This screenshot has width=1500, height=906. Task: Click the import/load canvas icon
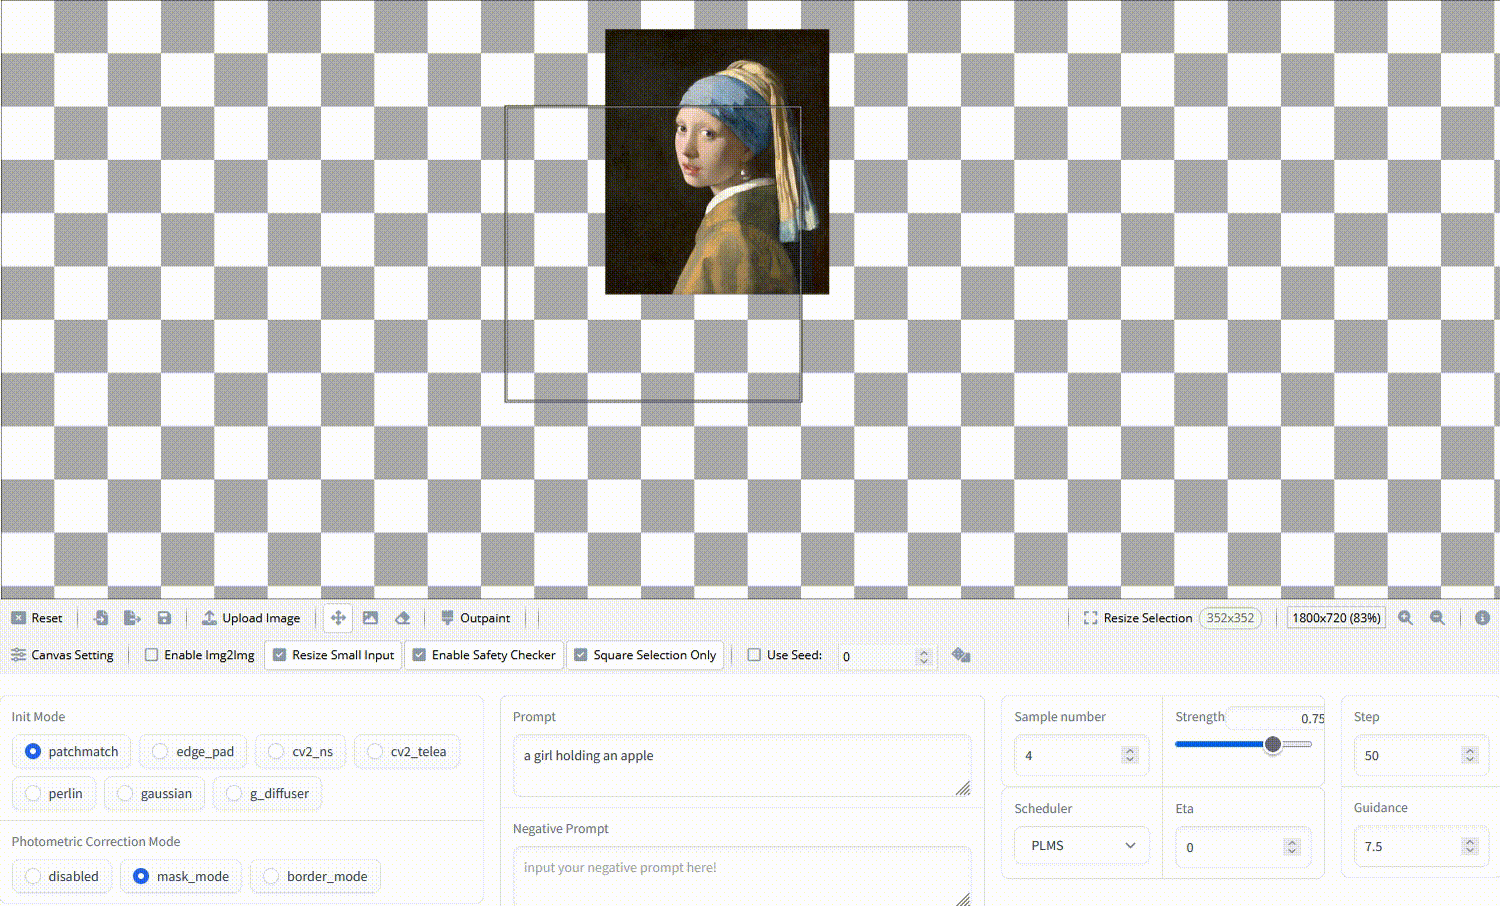coord(101,618)
